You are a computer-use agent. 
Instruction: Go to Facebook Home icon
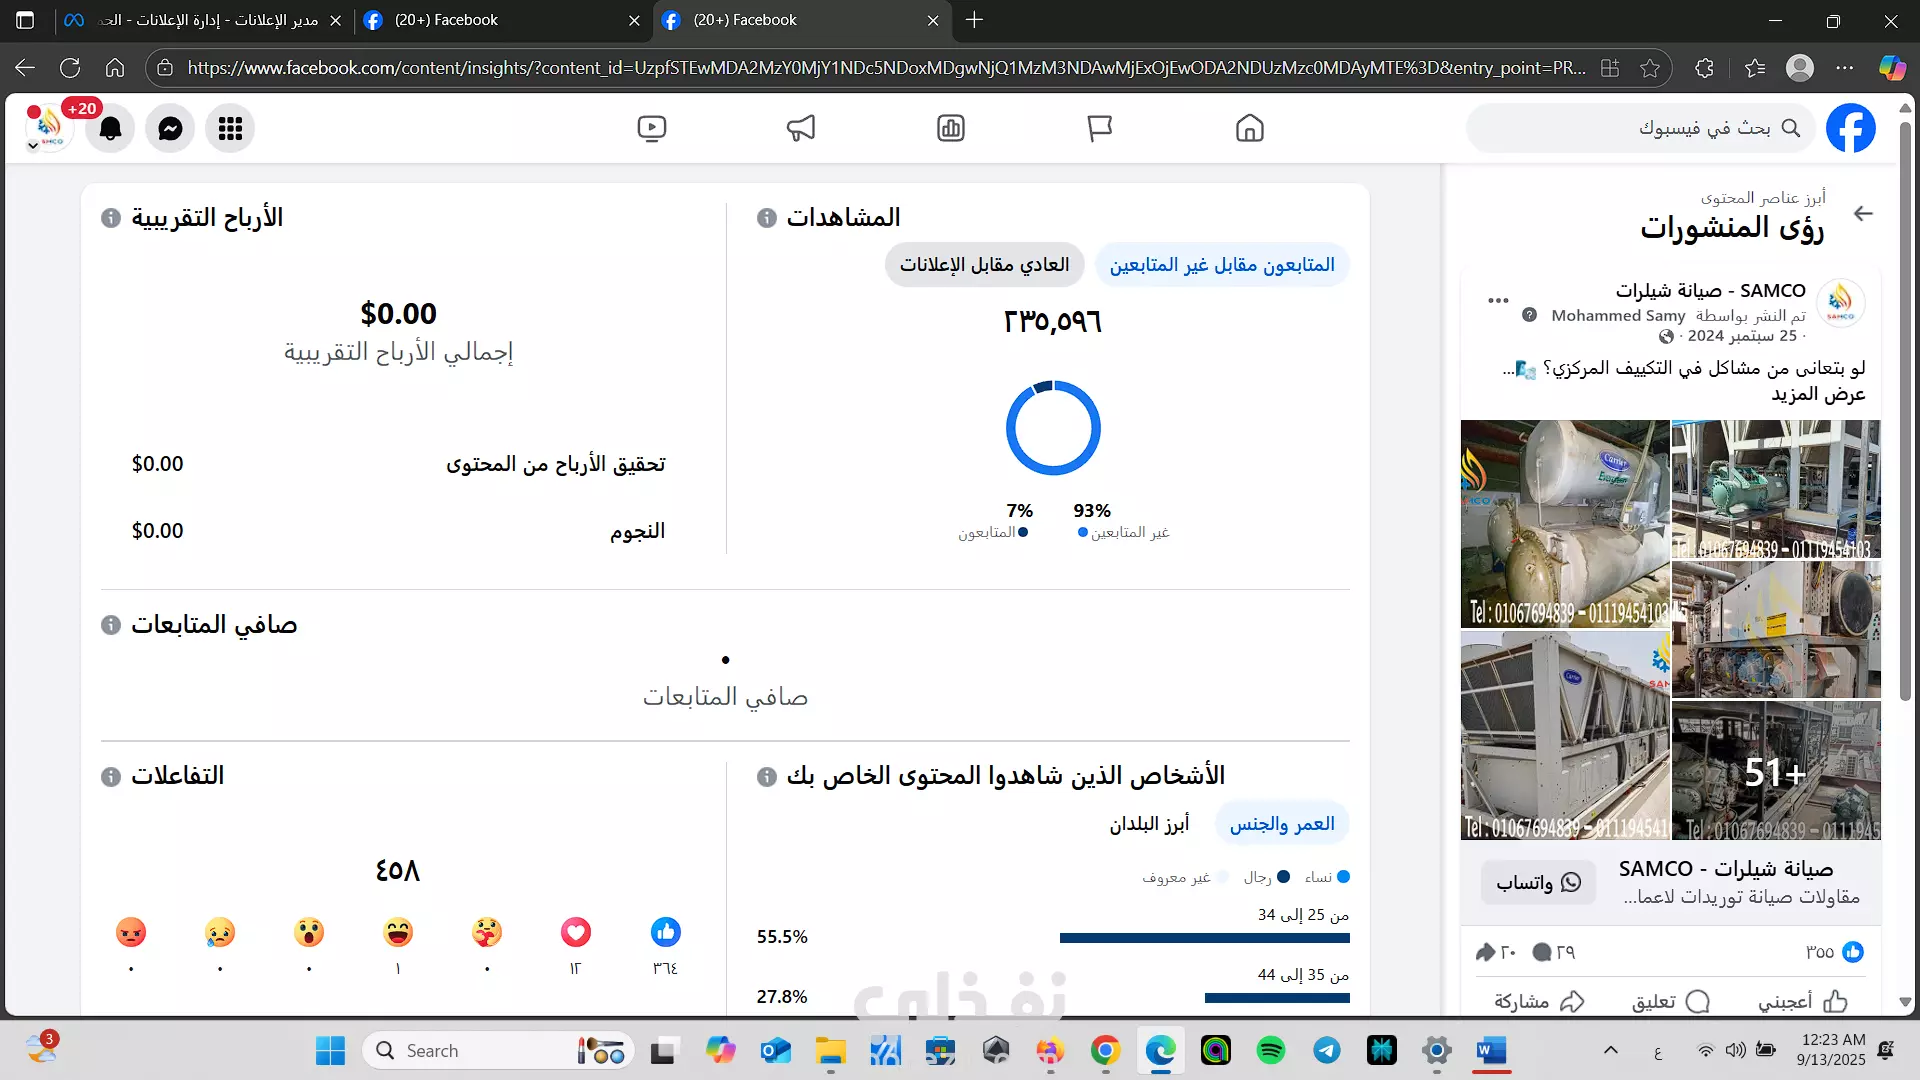(1250, 128)
